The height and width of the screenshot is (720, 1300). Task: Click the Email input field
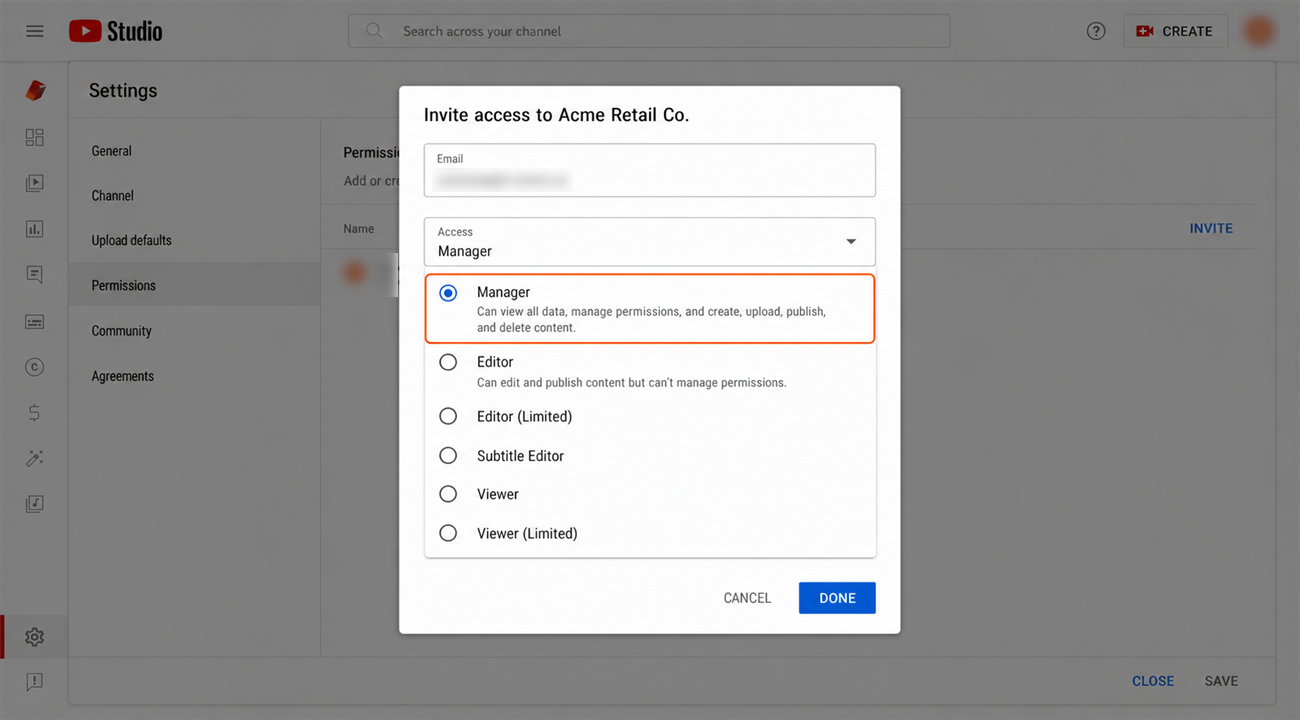click(x=650, y=170)
